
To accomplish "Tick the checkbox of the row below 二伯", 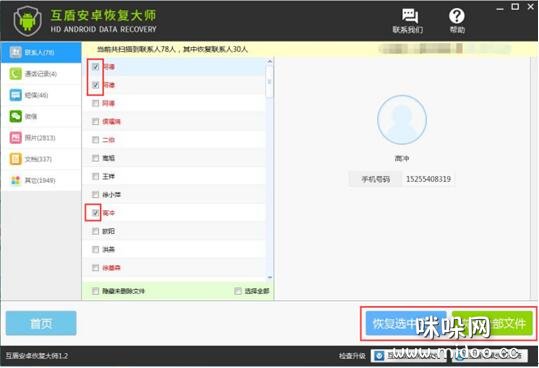I will pyautogui.click(x=96, y=158).
